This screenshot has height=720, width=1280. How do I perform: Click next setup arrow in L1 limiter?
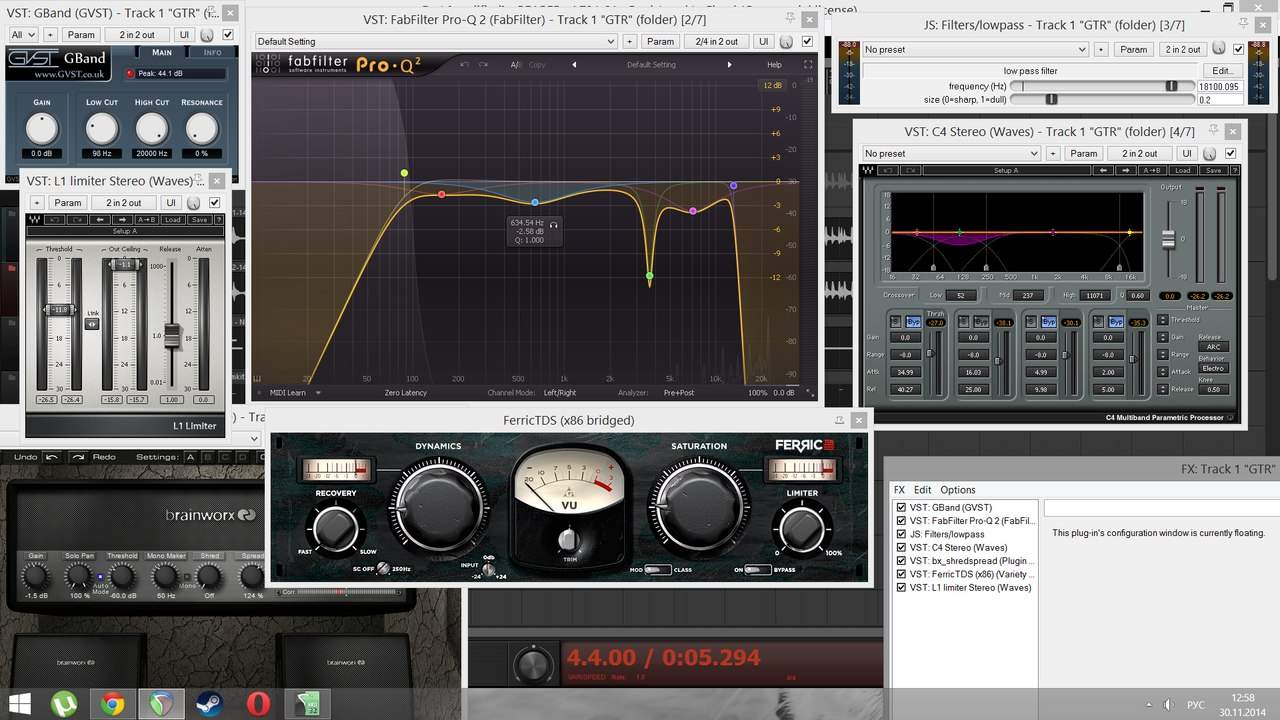point(122,220)
